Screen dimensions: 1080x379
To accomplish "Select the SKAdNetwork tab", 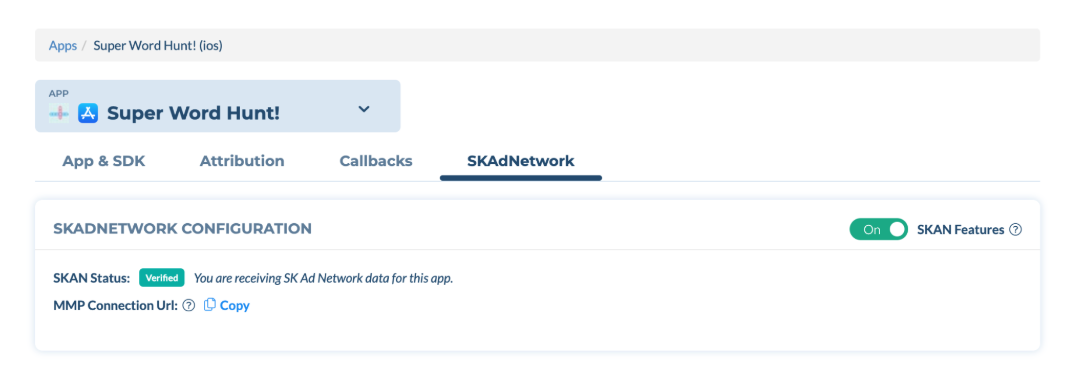I will [521, 161].
